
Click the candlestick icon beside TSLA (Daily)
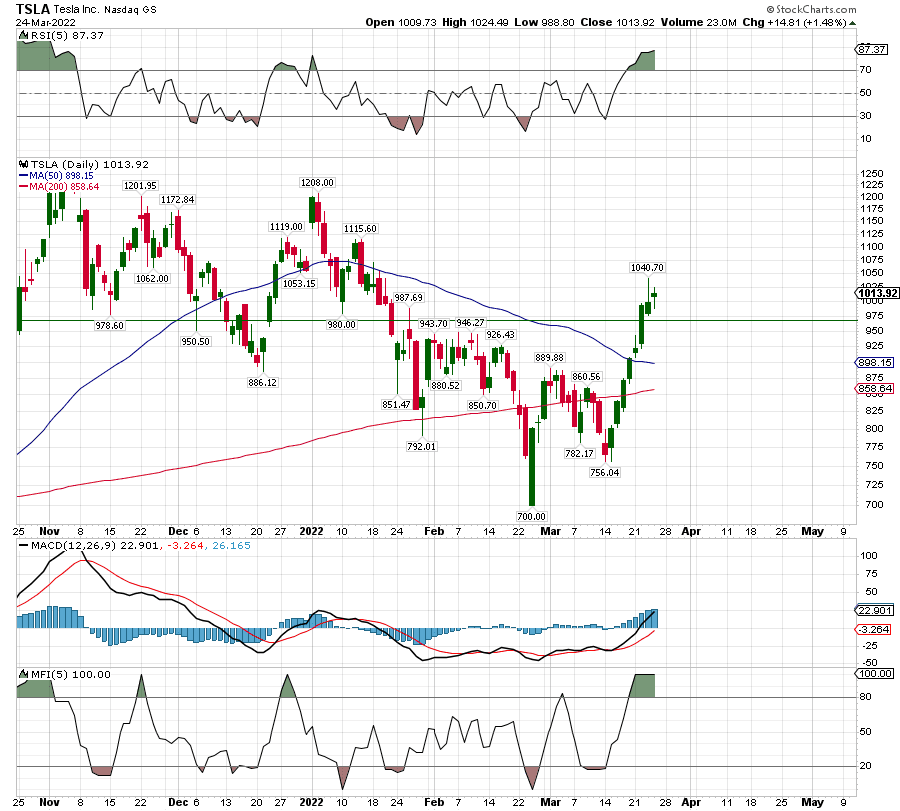point(23,164)
